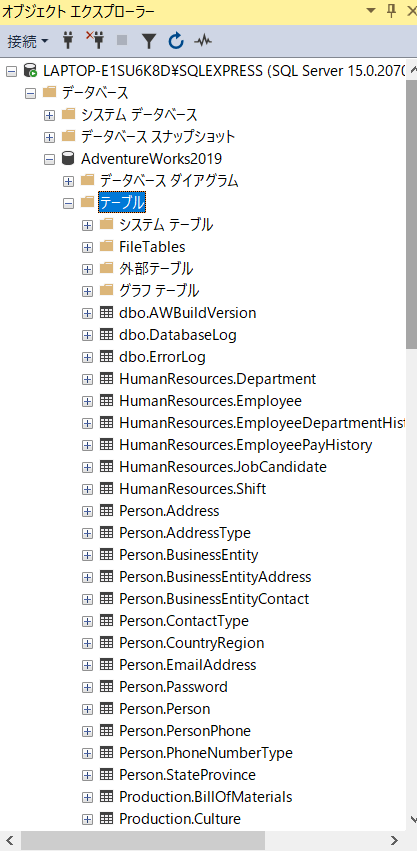The height and width of the screenshot is (852, 417).
Task: Expand the システム テーブル folder
Action: pos(87,225)
